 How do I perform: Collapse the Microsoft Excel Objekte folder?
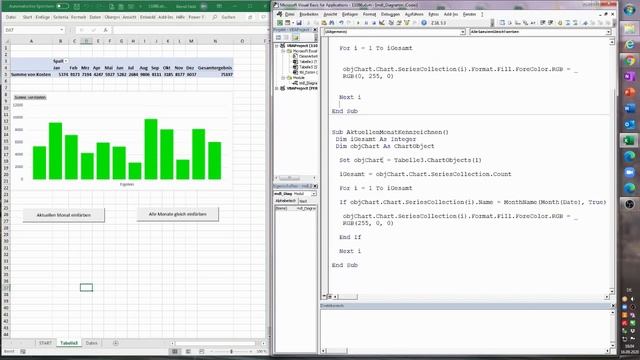283,51
